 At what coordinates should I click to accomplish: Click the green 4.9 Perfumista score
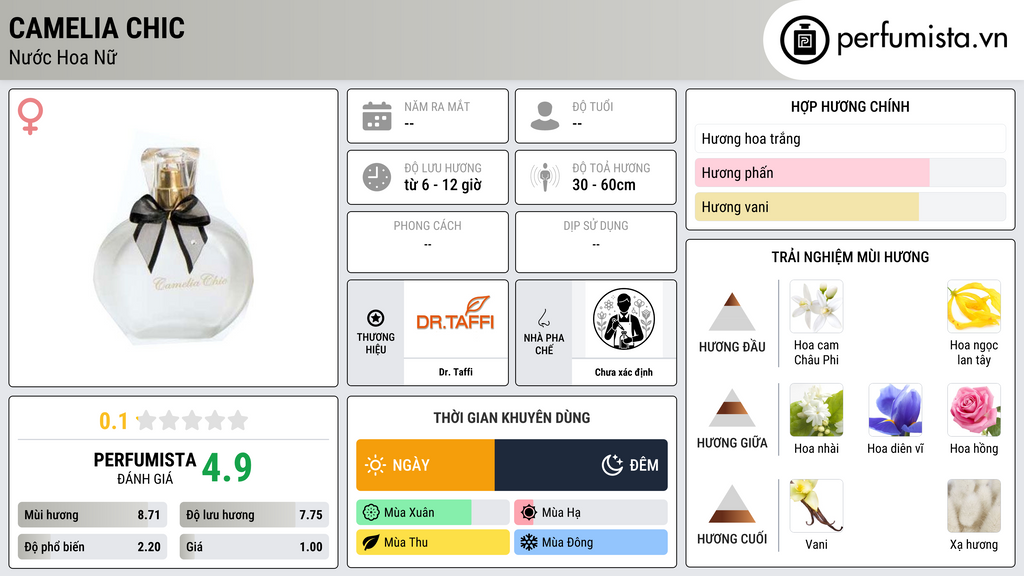(227, 468)
